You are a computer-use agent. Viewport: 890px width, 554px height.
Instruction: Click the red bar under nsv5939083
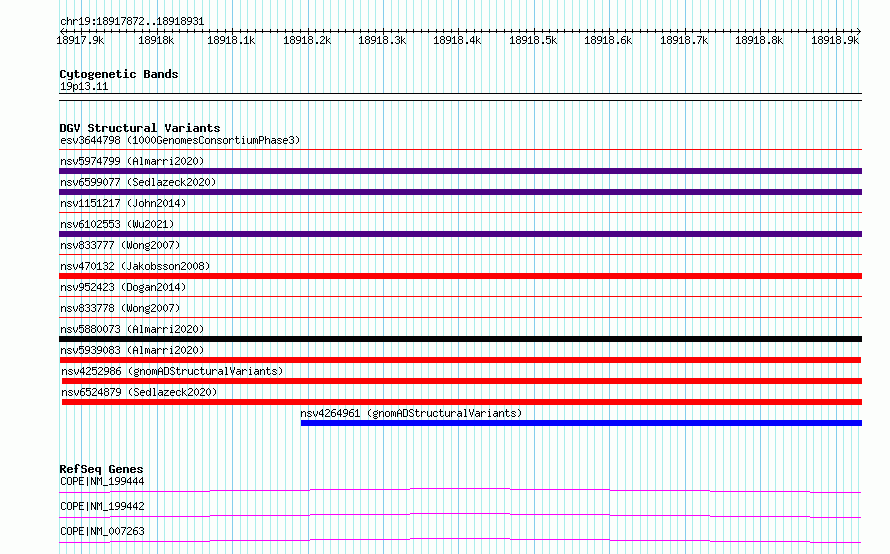[460, 360]
